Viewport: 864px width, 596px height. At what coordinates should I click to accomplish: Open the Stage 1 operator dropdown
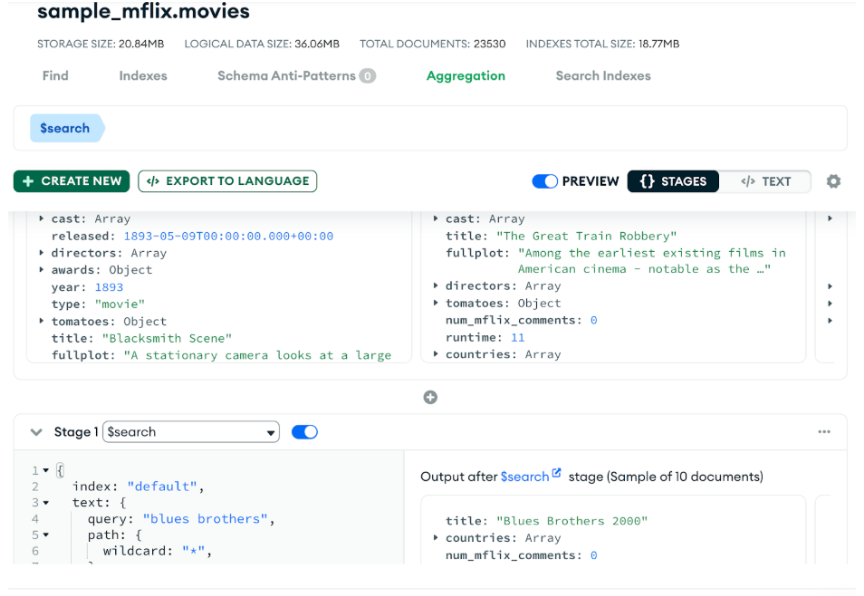coord(191,431)
